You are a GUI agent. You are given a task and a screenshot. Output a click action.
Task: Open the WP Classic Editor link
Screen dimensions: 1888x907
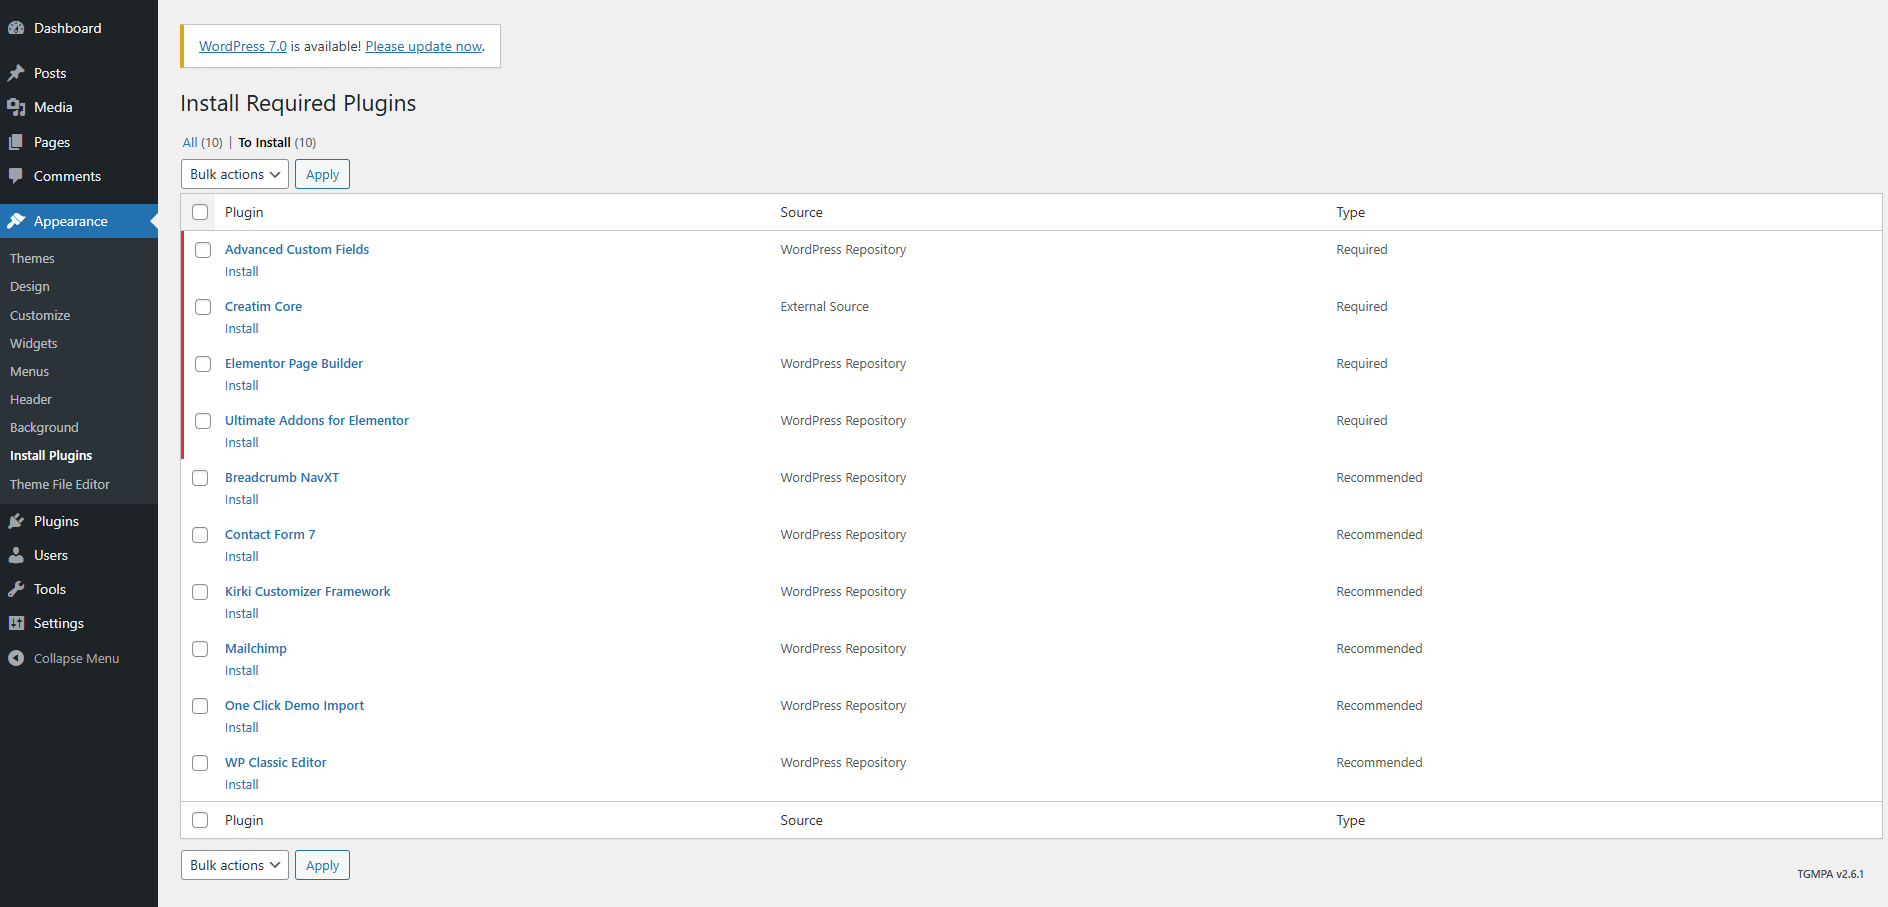click(276, 762)
